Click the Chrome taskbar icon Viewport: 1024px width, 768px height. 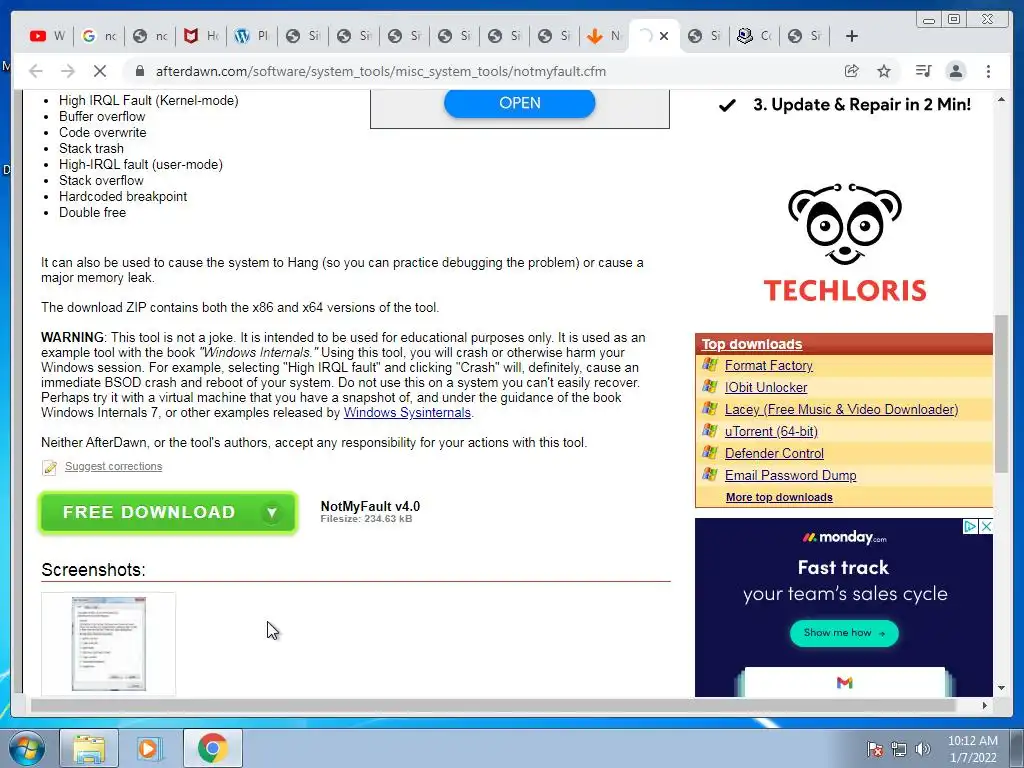click(x=212, y=748)
